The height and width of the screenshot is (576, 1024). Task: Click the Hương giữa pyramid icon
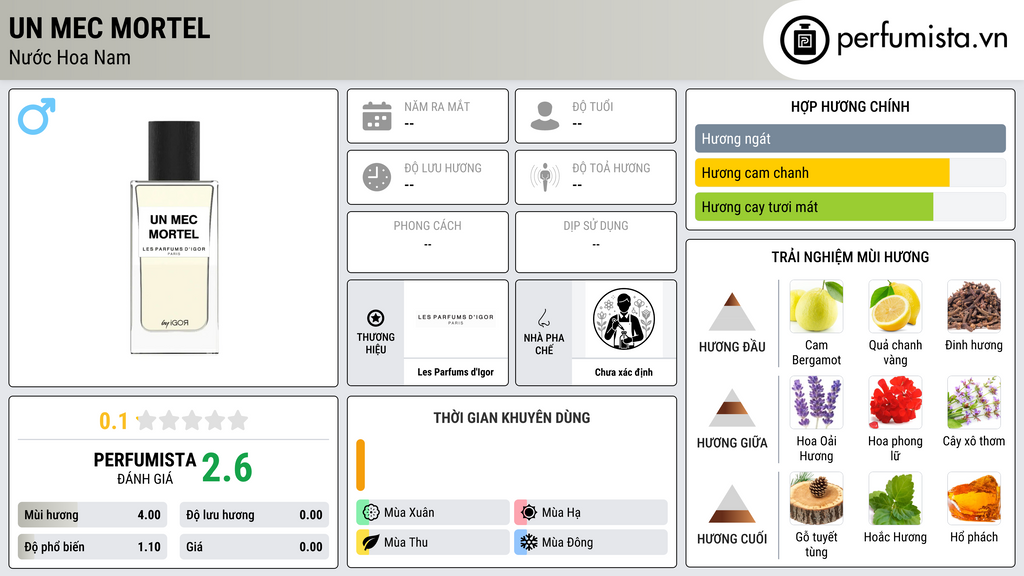pyautogui.click(x=732, y=408)
